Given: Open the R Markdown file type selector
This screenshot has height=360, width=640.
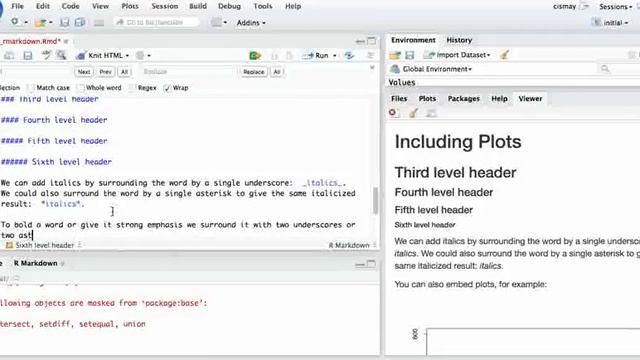Looking at the screenshot, I should 352,245.
